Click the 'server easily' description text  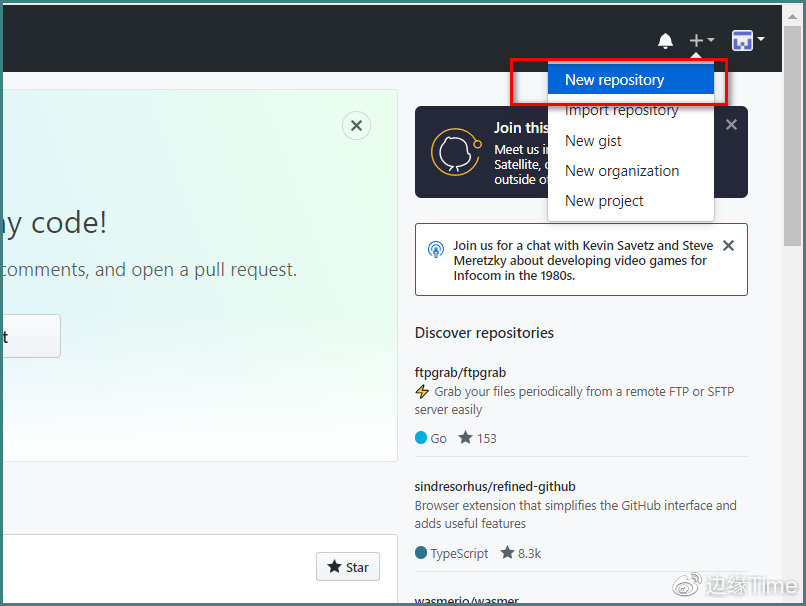(448, 410)
